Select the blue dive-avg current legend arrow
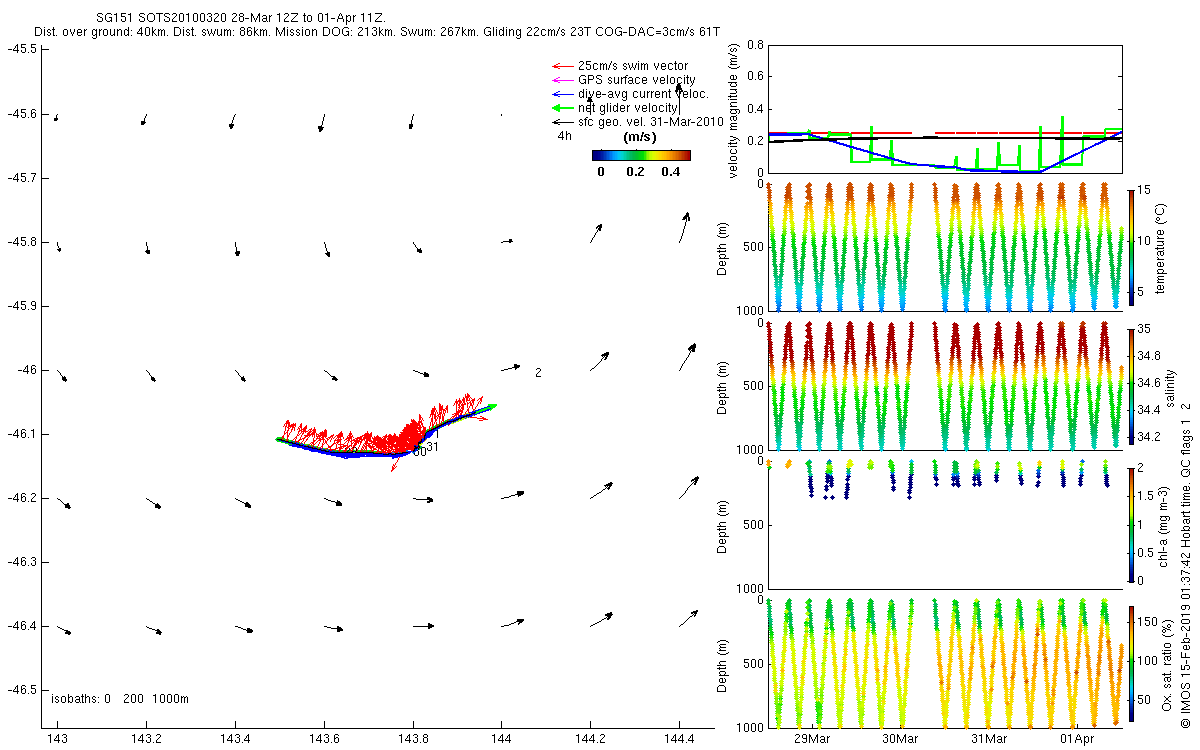1200x750 pixels. pos(561,94)
